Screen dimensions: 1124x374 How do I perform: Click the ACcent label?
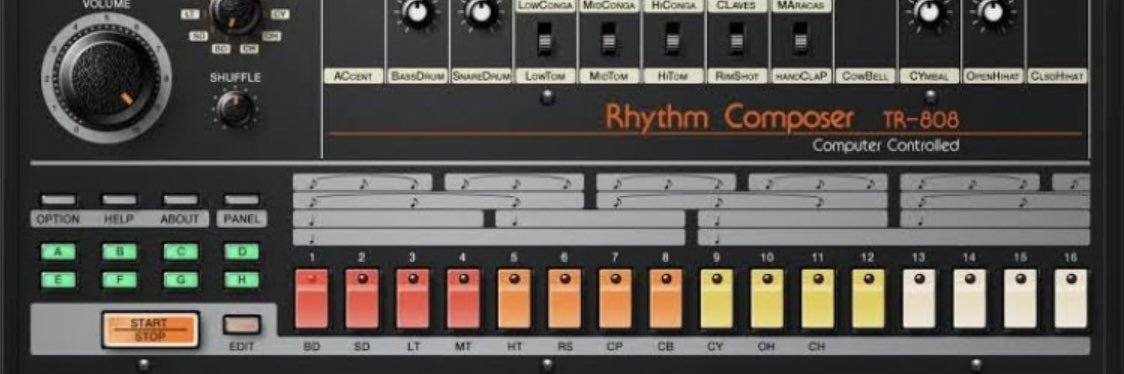[x=353, y=76]
